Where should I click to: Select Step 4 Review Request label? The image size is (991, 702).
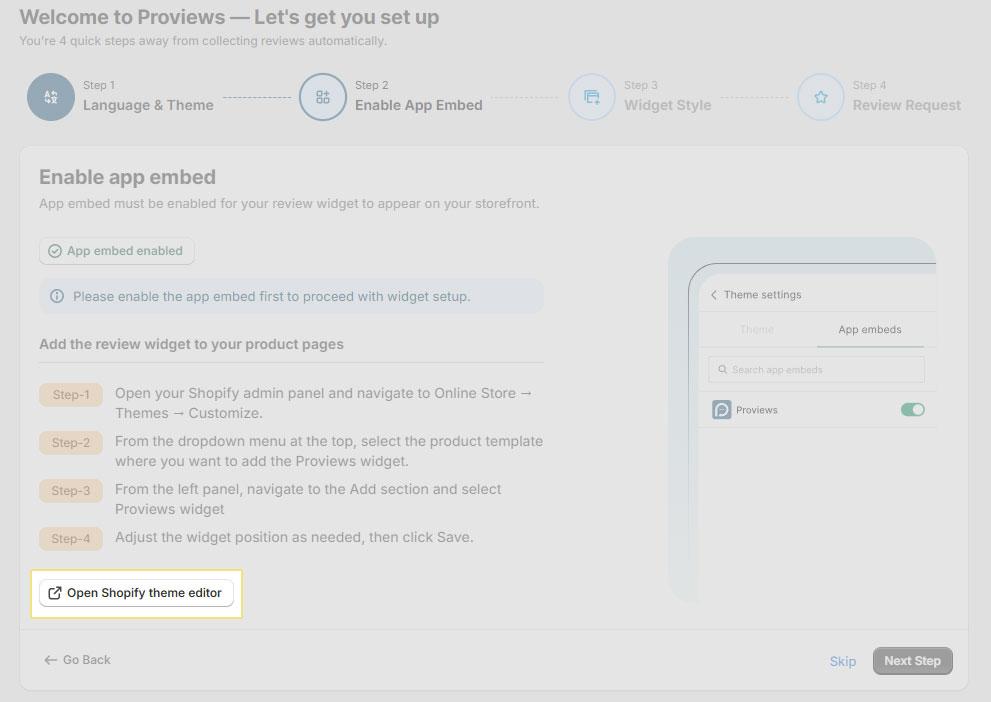pyautogui.click(x=906, y=96)
